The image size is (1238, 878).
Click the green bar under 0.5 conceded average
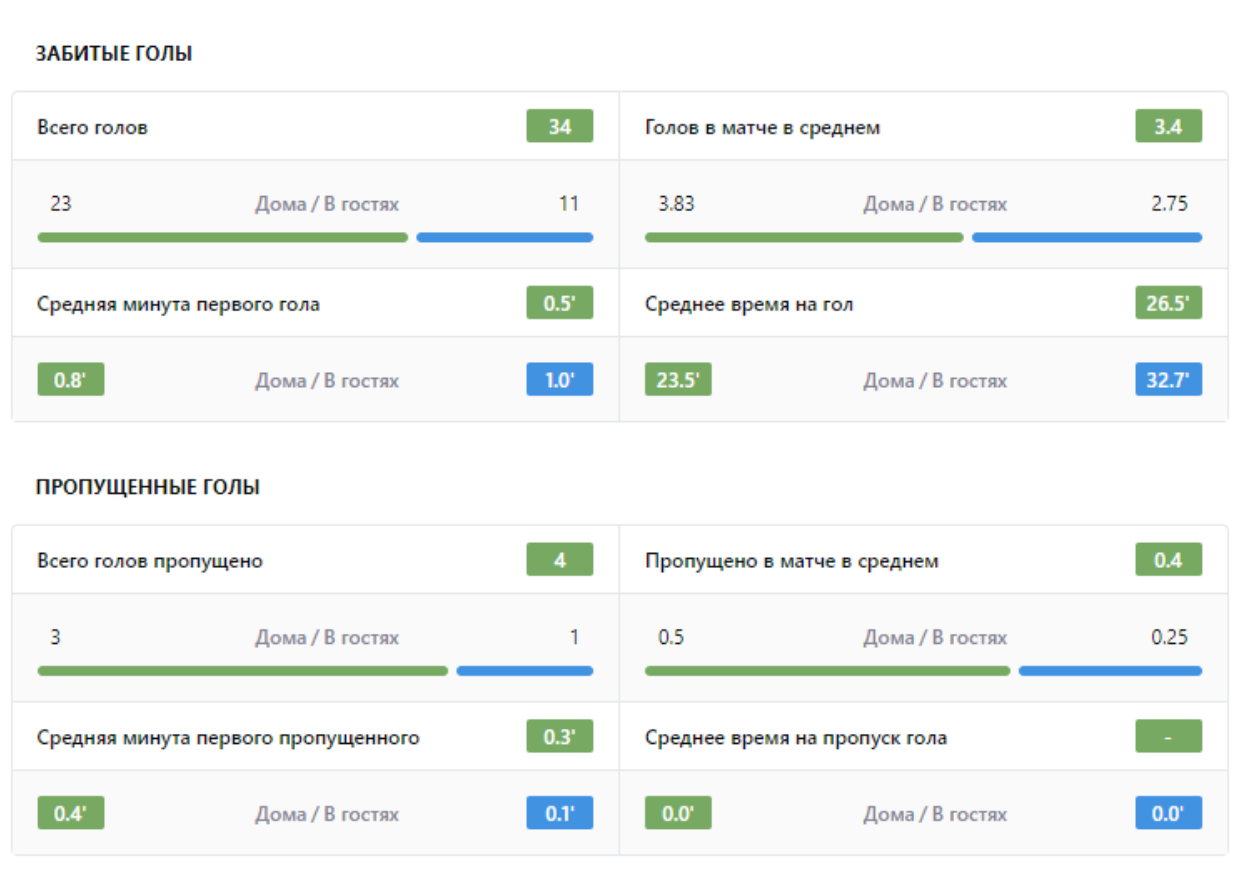click(827, 671)
